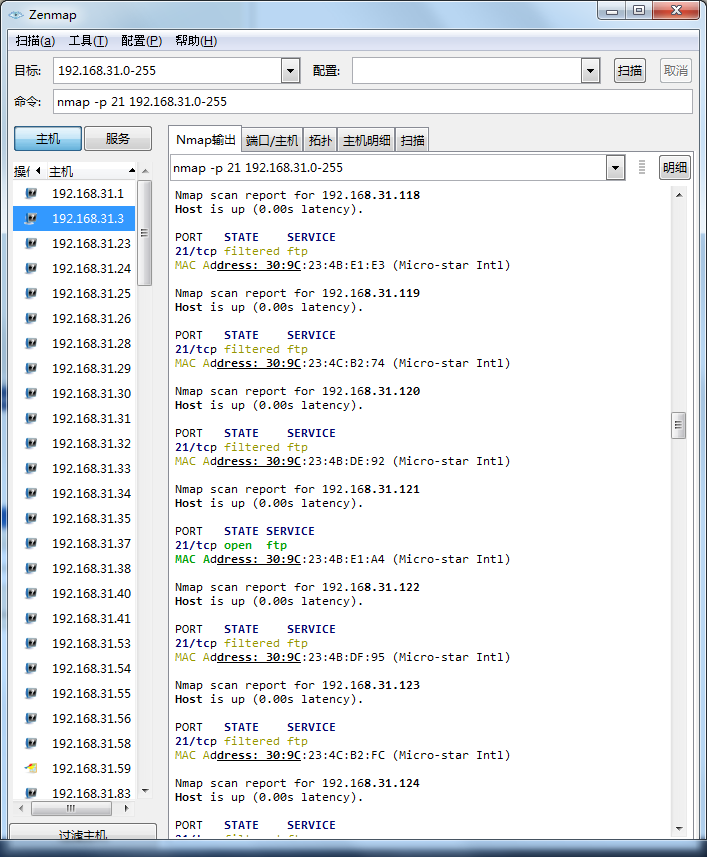This screenshot has height=857, width=707.
Task: Toggle the 主机 hosts view button
Action: pyautogui.click(x=48, y=139)
